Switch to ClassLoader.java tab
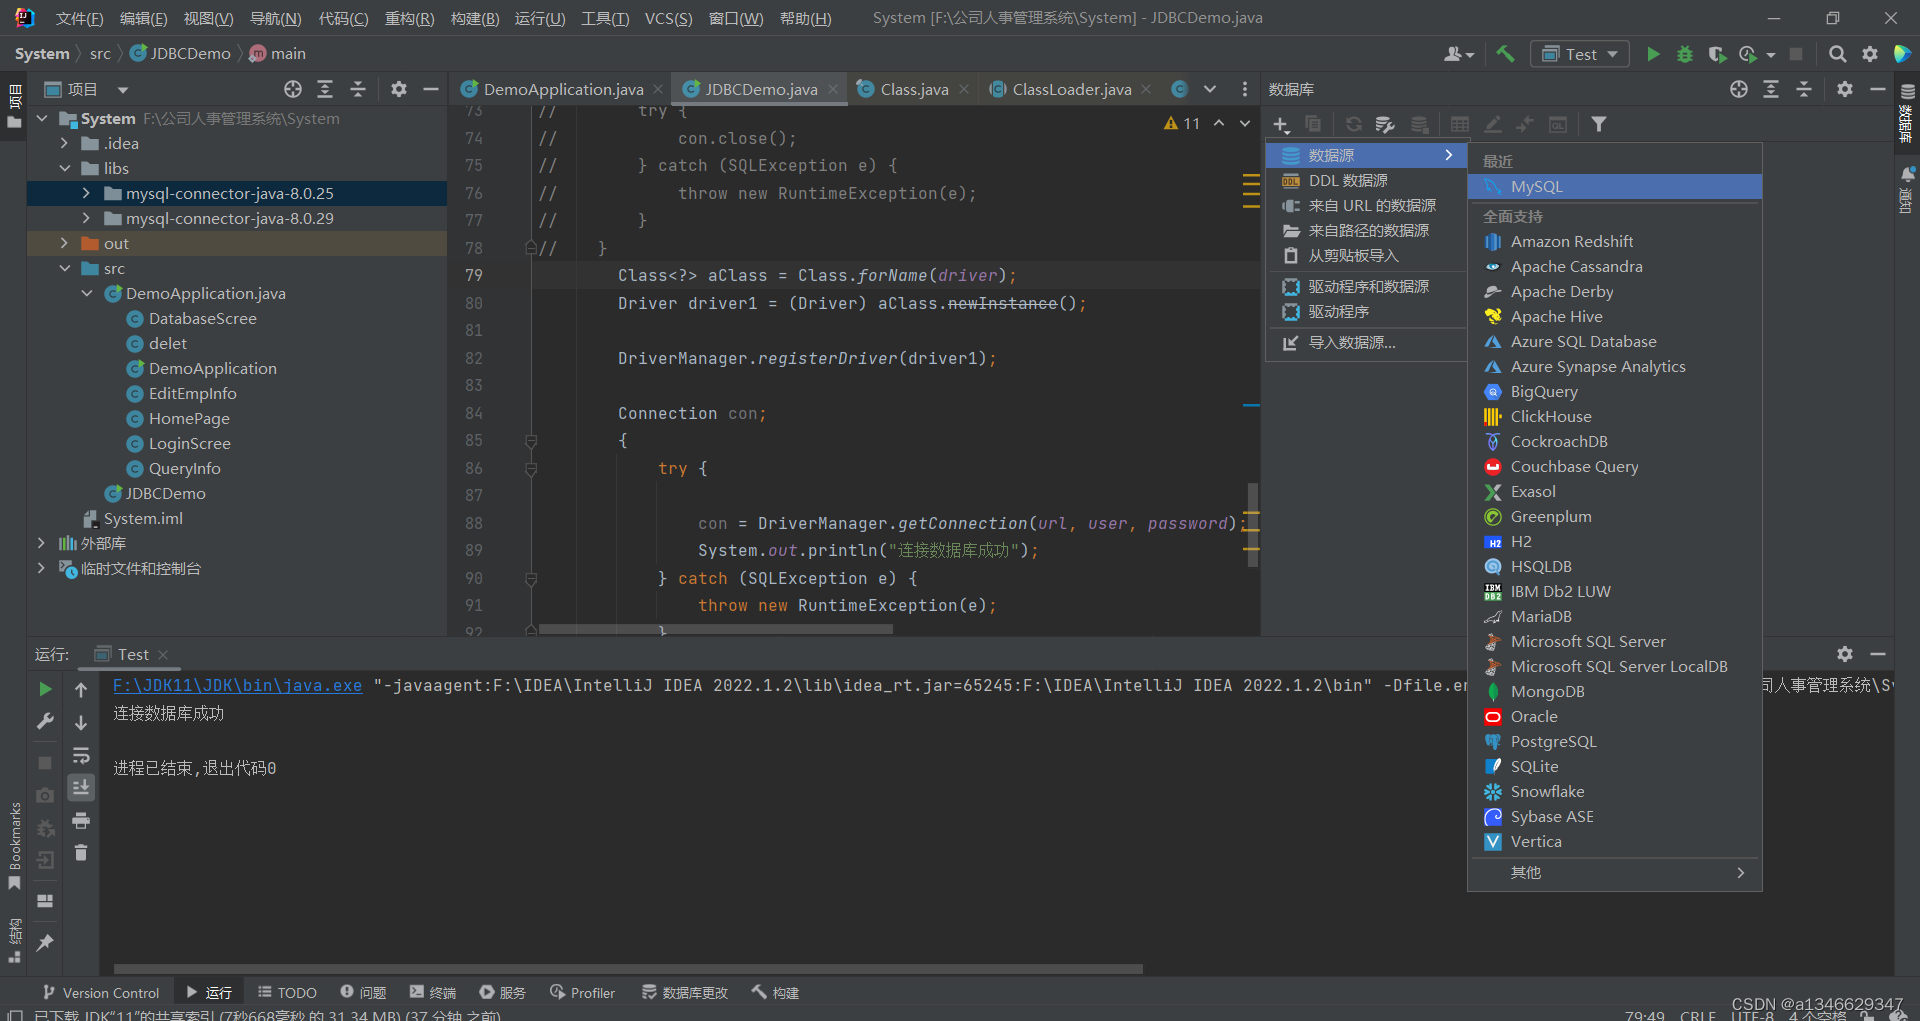The width and height of the screenshot is (1920, 1021). (x=1071, y=89)
